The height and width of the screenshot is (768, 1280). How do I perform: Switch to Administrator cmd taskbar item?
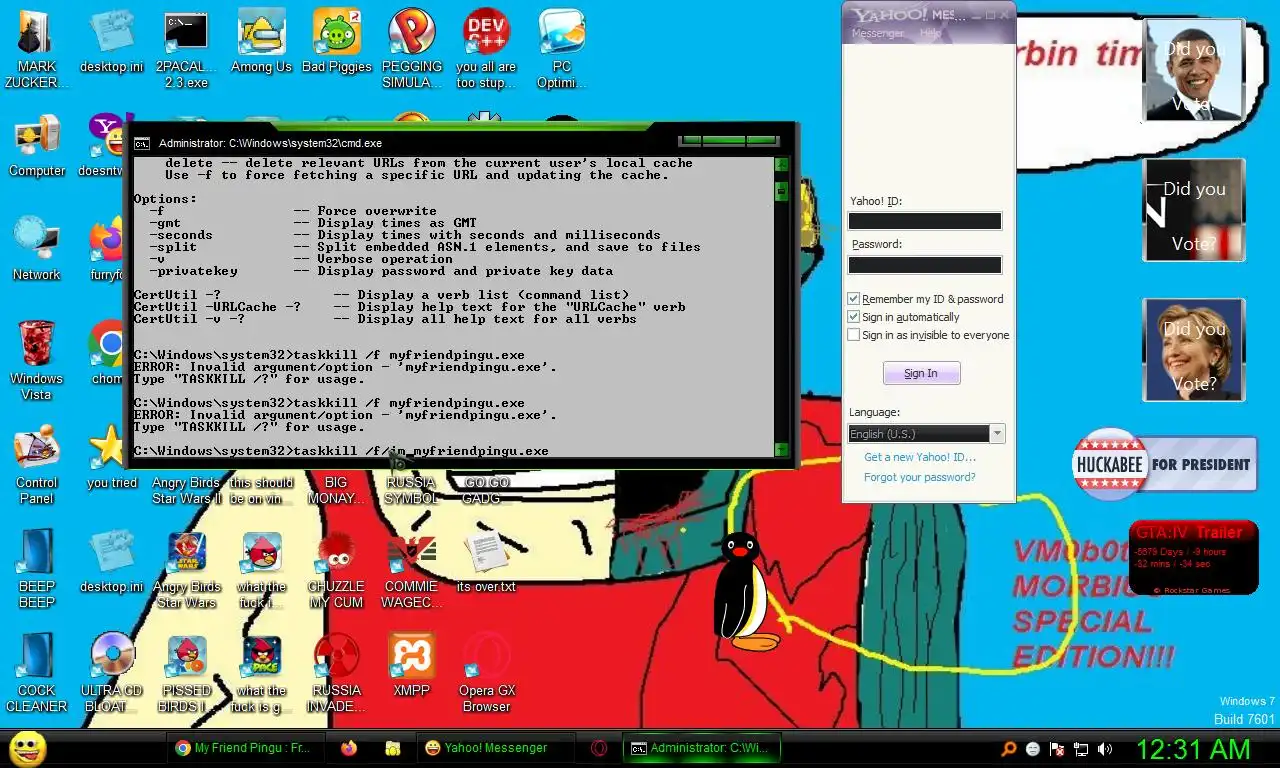pos(701,748)
